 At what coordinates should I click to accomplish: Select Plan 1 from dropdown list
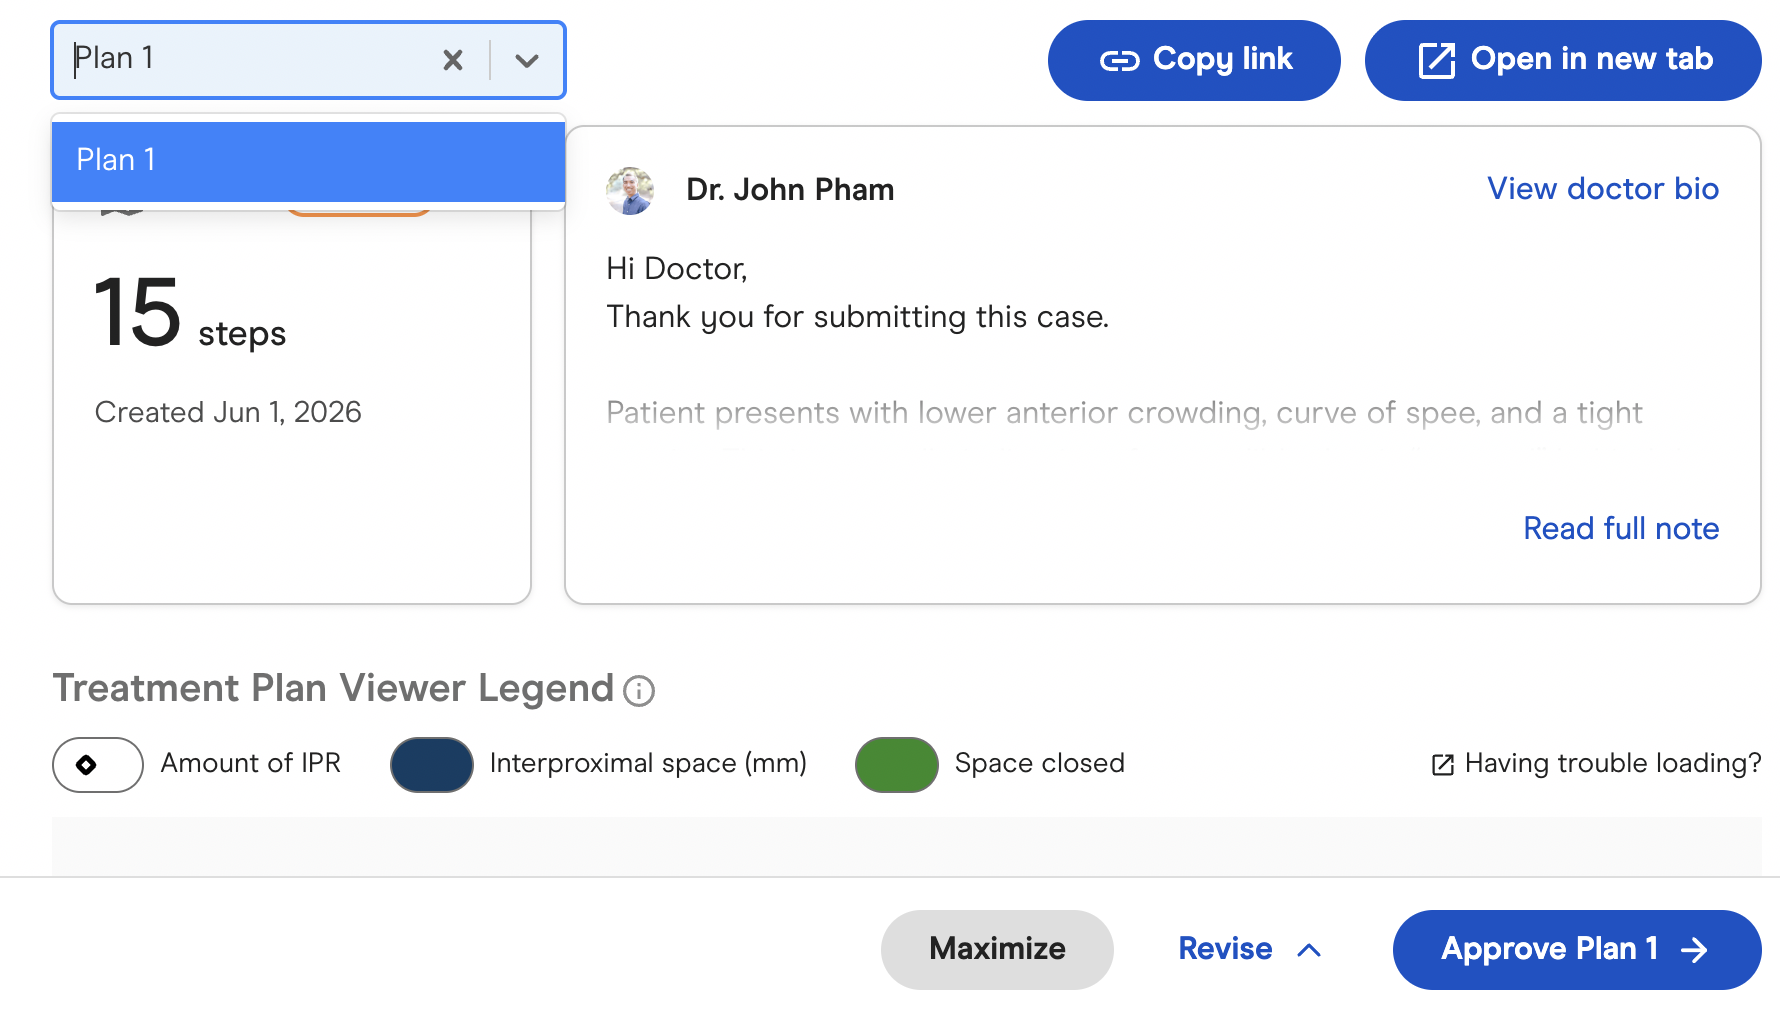click(308, 160)
